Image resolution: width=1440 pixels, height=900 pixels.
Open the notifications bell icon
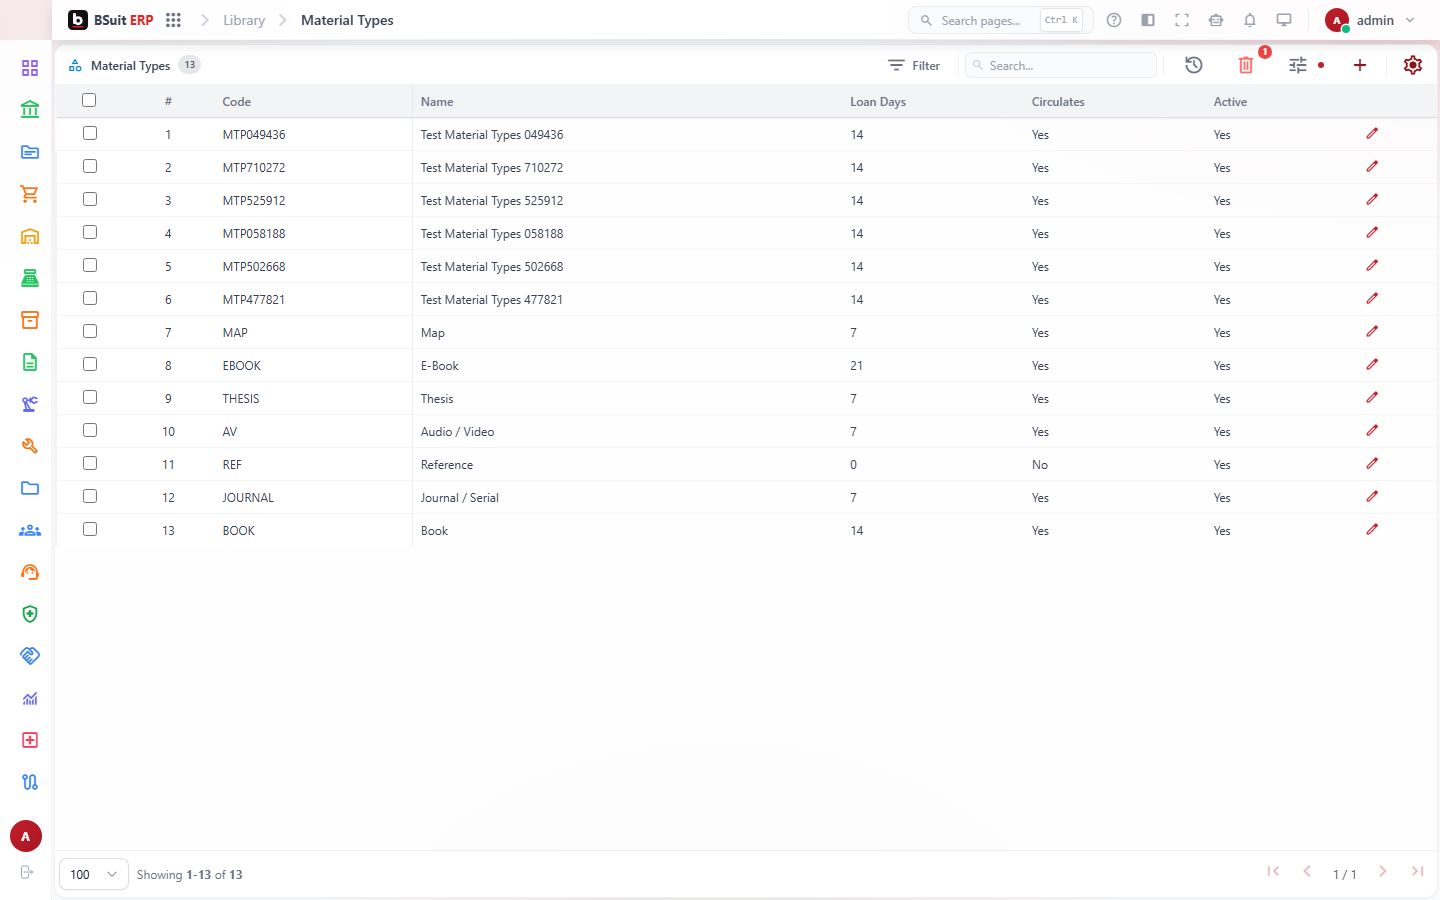[x=1250, y=20]
